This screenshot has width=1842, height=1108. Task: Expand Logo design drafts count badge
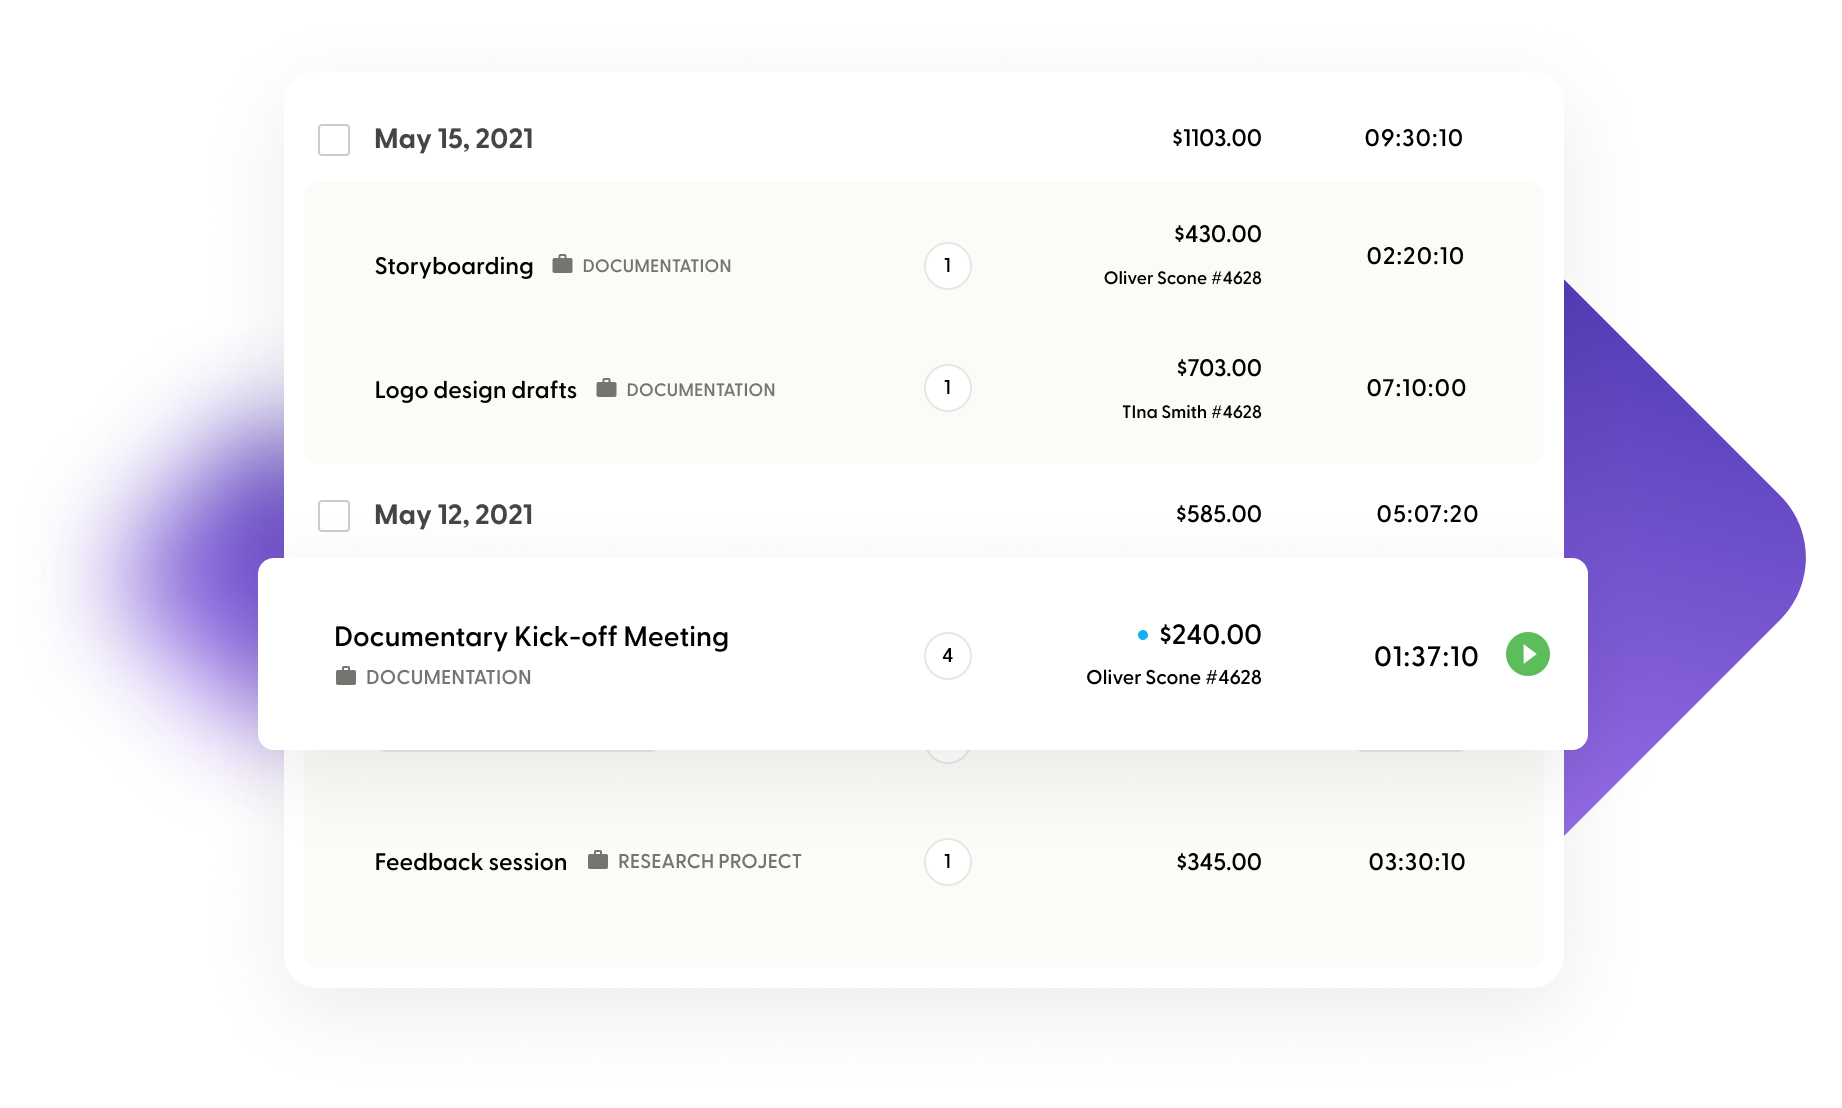point(947,388)
